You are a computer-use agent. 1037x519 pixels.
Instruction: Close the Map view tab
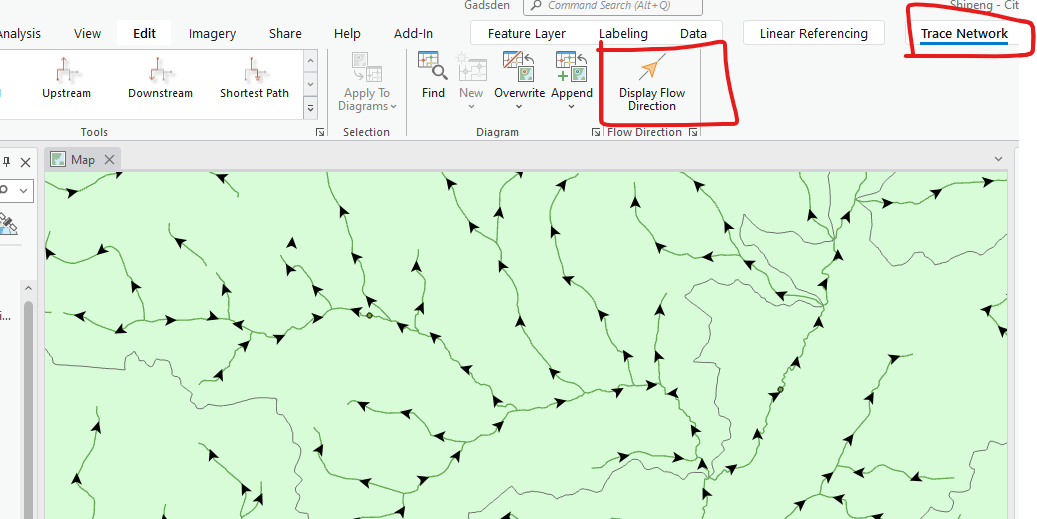point(109,160)
